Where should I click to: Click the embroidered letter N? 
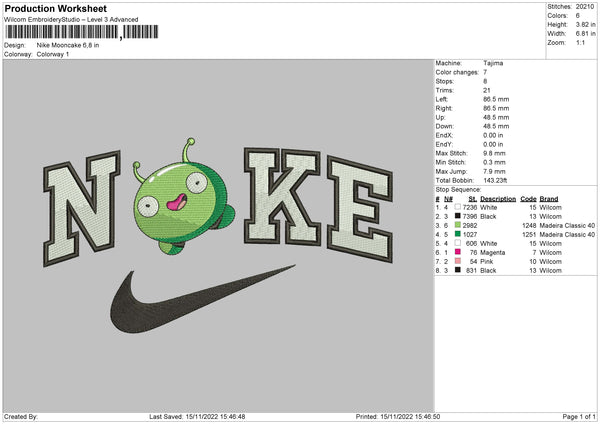click(x=82, y=208)
